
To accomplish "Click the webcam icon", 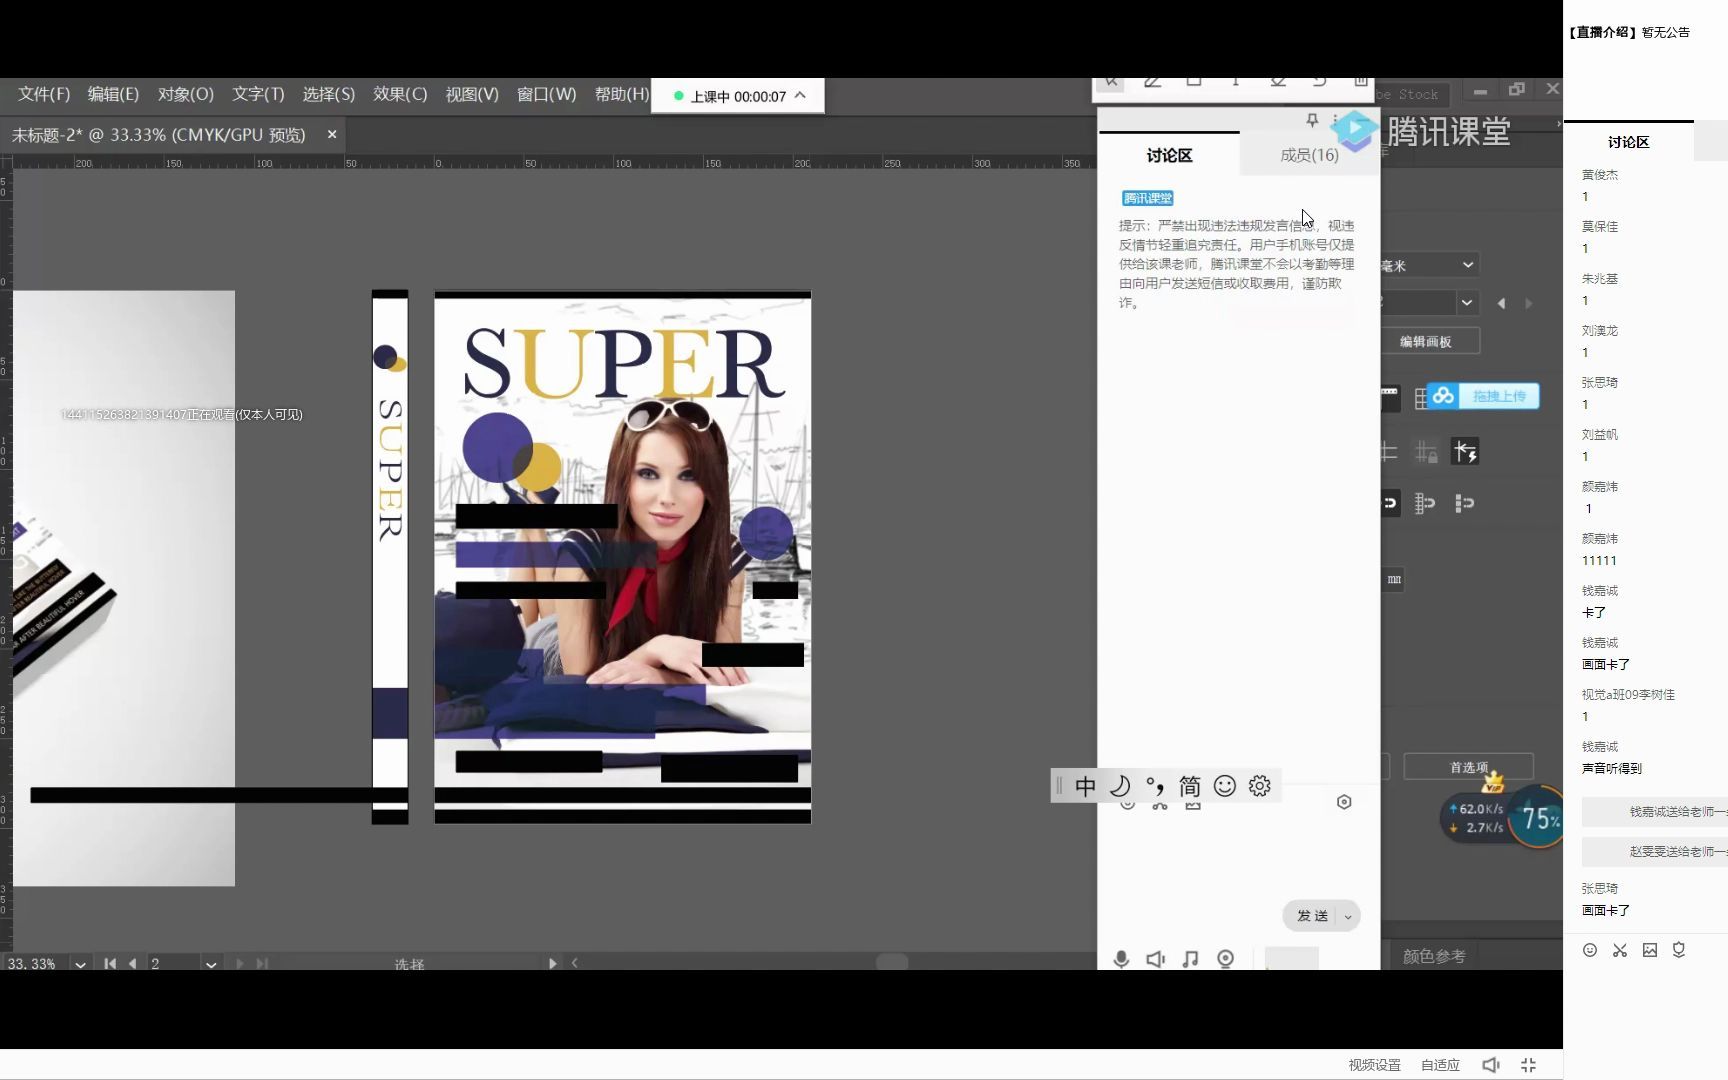I will click(x=1225, y=959).
